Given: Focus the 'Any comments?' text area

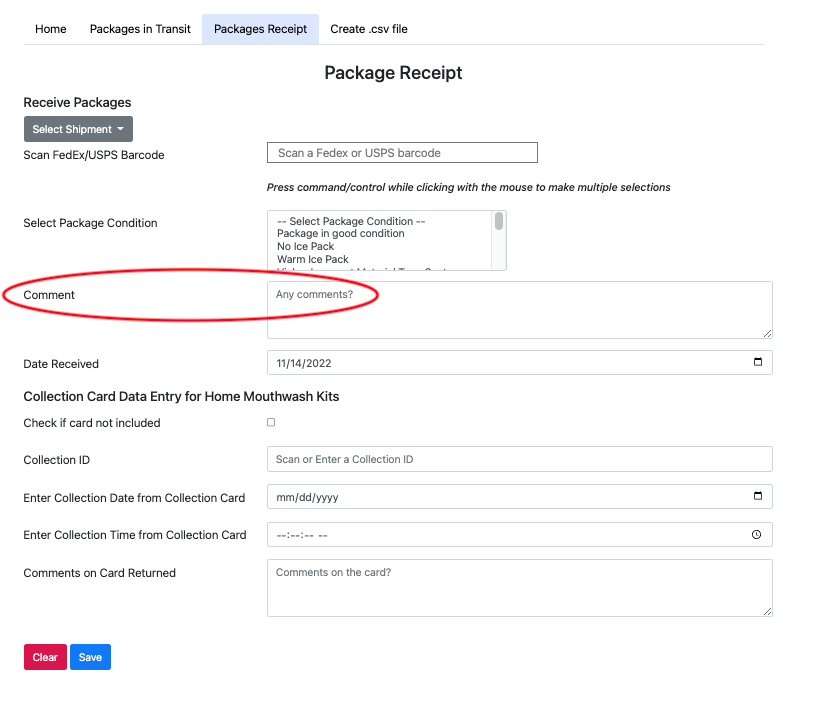Looking at the screenshot, I should tap(519, 310).
